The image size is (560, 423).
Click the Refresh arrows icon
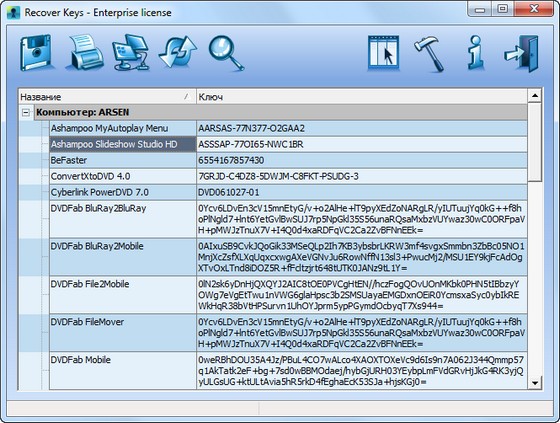click(x=178, y=52)
